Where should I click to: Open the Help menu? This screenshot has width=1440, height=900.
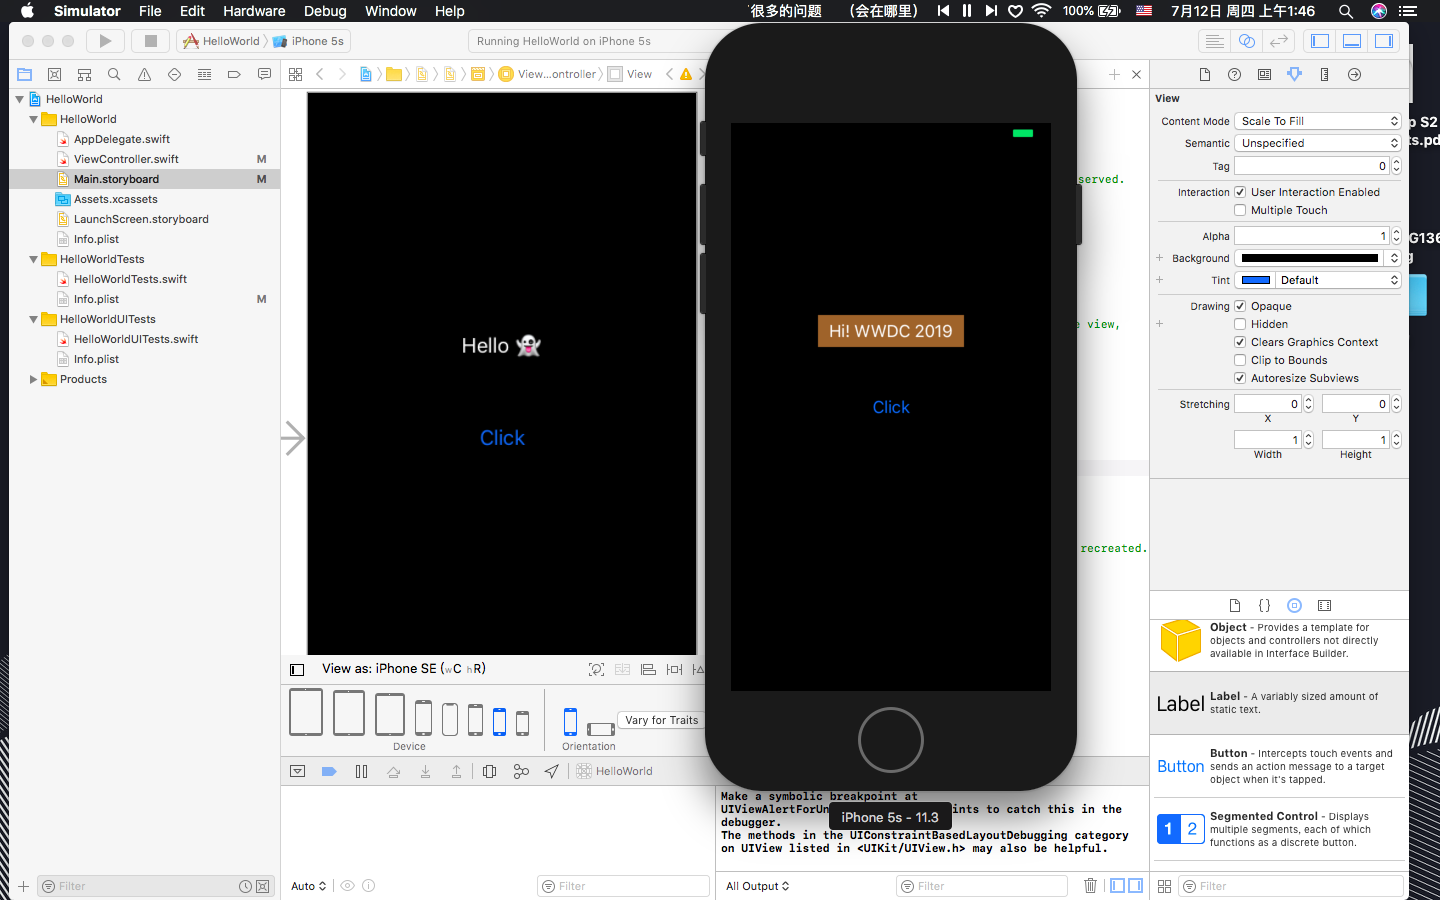click(x=449, y=11)
